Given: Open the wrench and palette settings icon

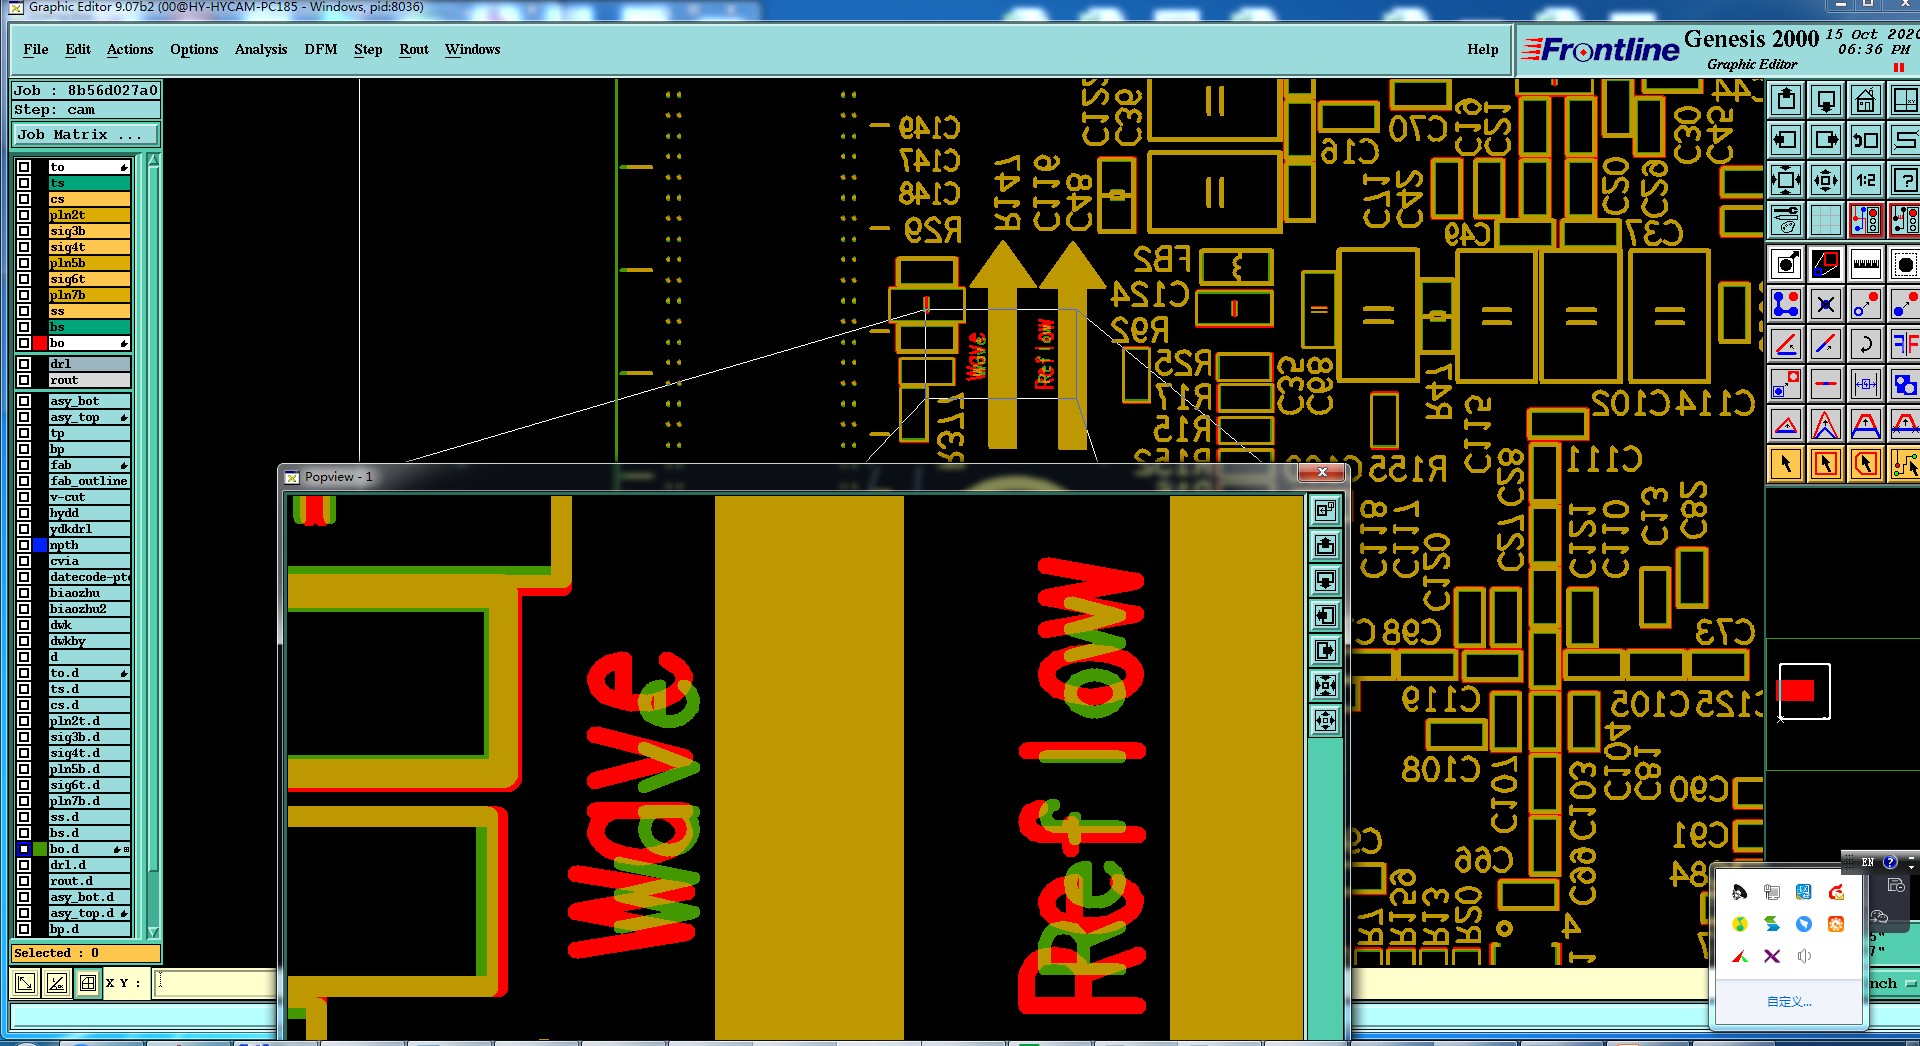Looking at the screenshot, I should coord(1786,219).
